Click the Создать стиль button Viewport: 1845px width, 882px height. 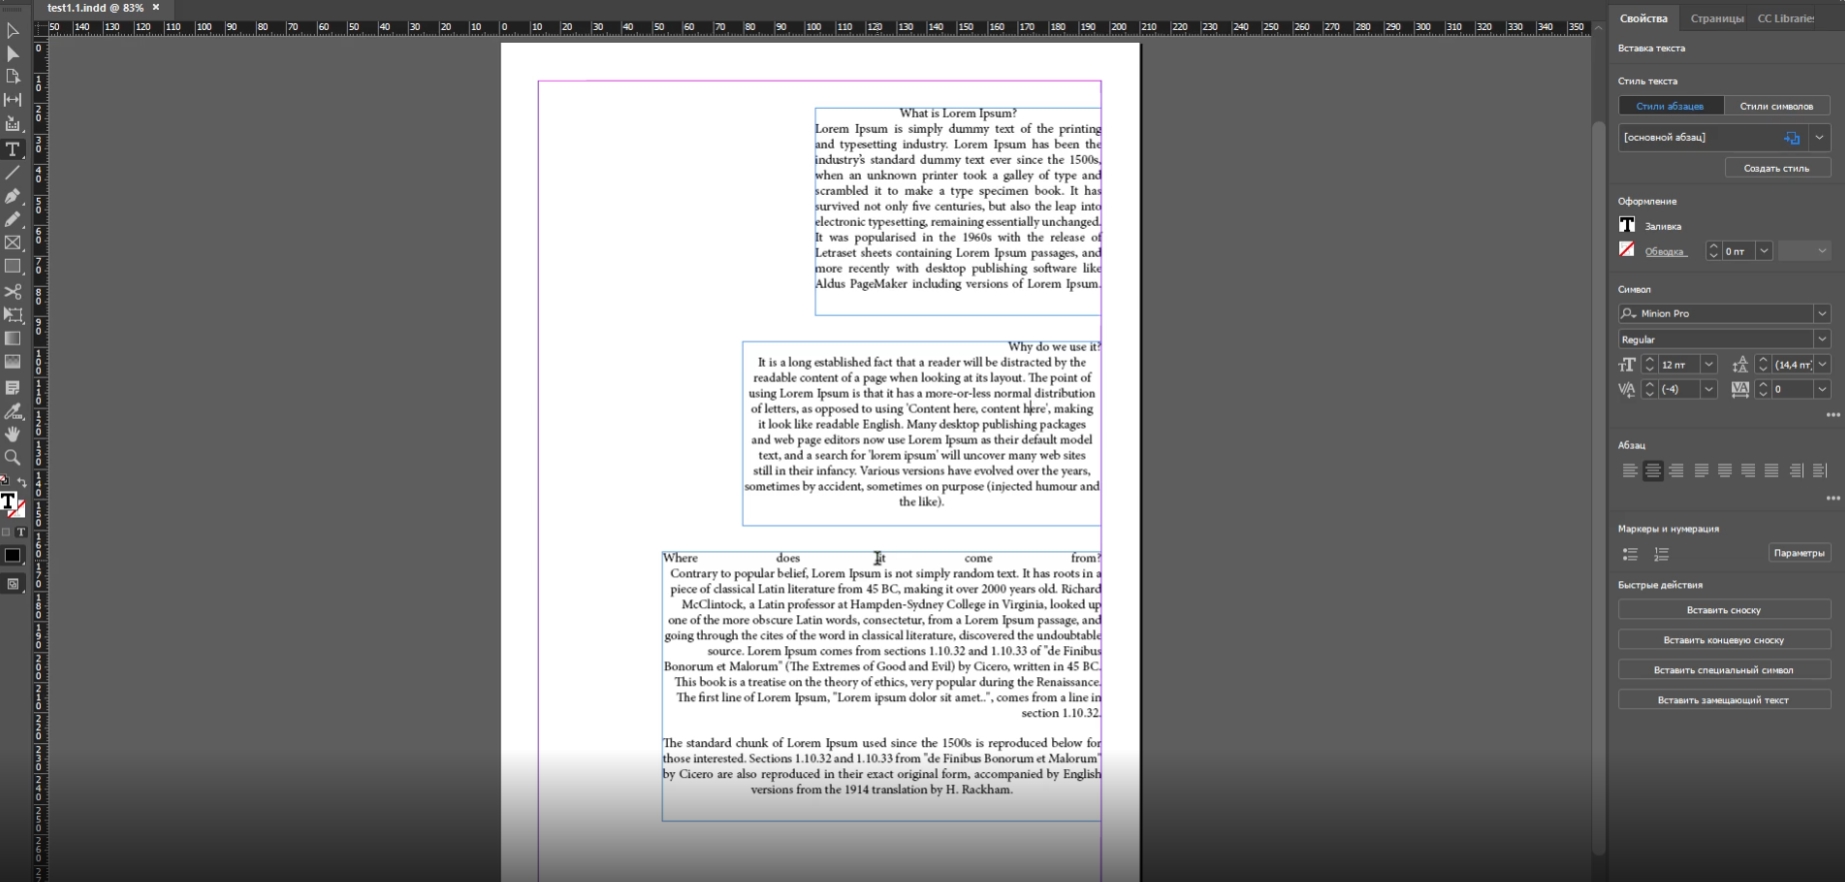(1776, 168)
